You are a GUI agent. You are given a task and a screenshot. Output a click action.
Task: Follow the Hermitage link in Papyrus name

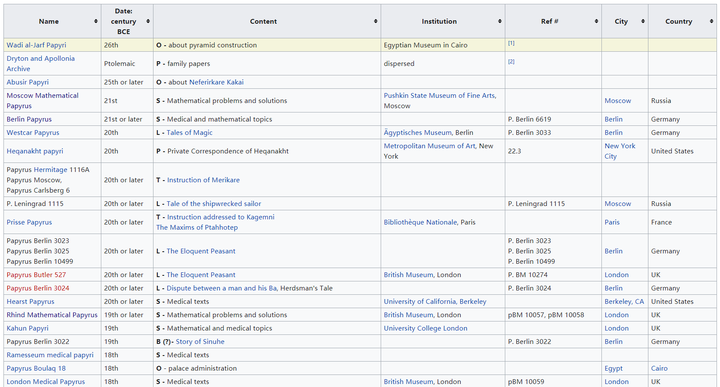tap(51, 170)
